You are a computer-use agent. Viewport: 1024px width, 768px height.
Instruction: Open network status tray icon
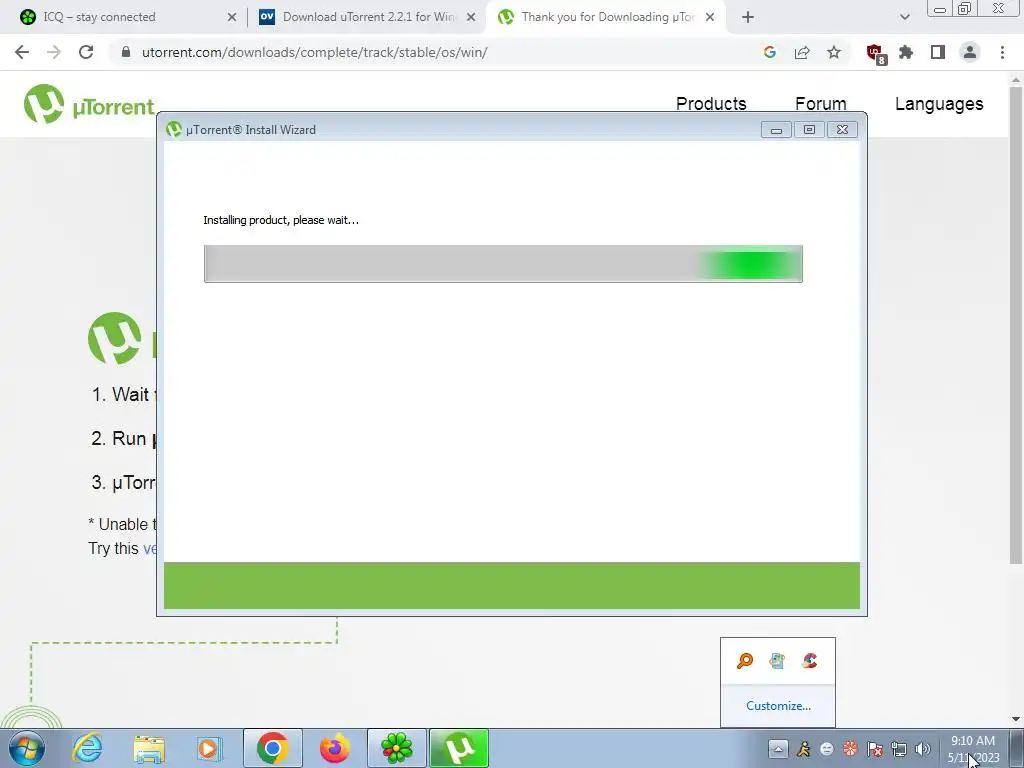tap(899, 749)
